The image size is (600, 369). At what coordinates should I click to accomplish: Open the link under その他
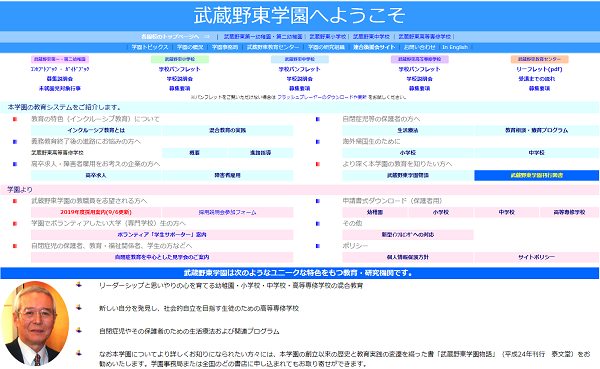pyautogui.click(x=408, y=235)
